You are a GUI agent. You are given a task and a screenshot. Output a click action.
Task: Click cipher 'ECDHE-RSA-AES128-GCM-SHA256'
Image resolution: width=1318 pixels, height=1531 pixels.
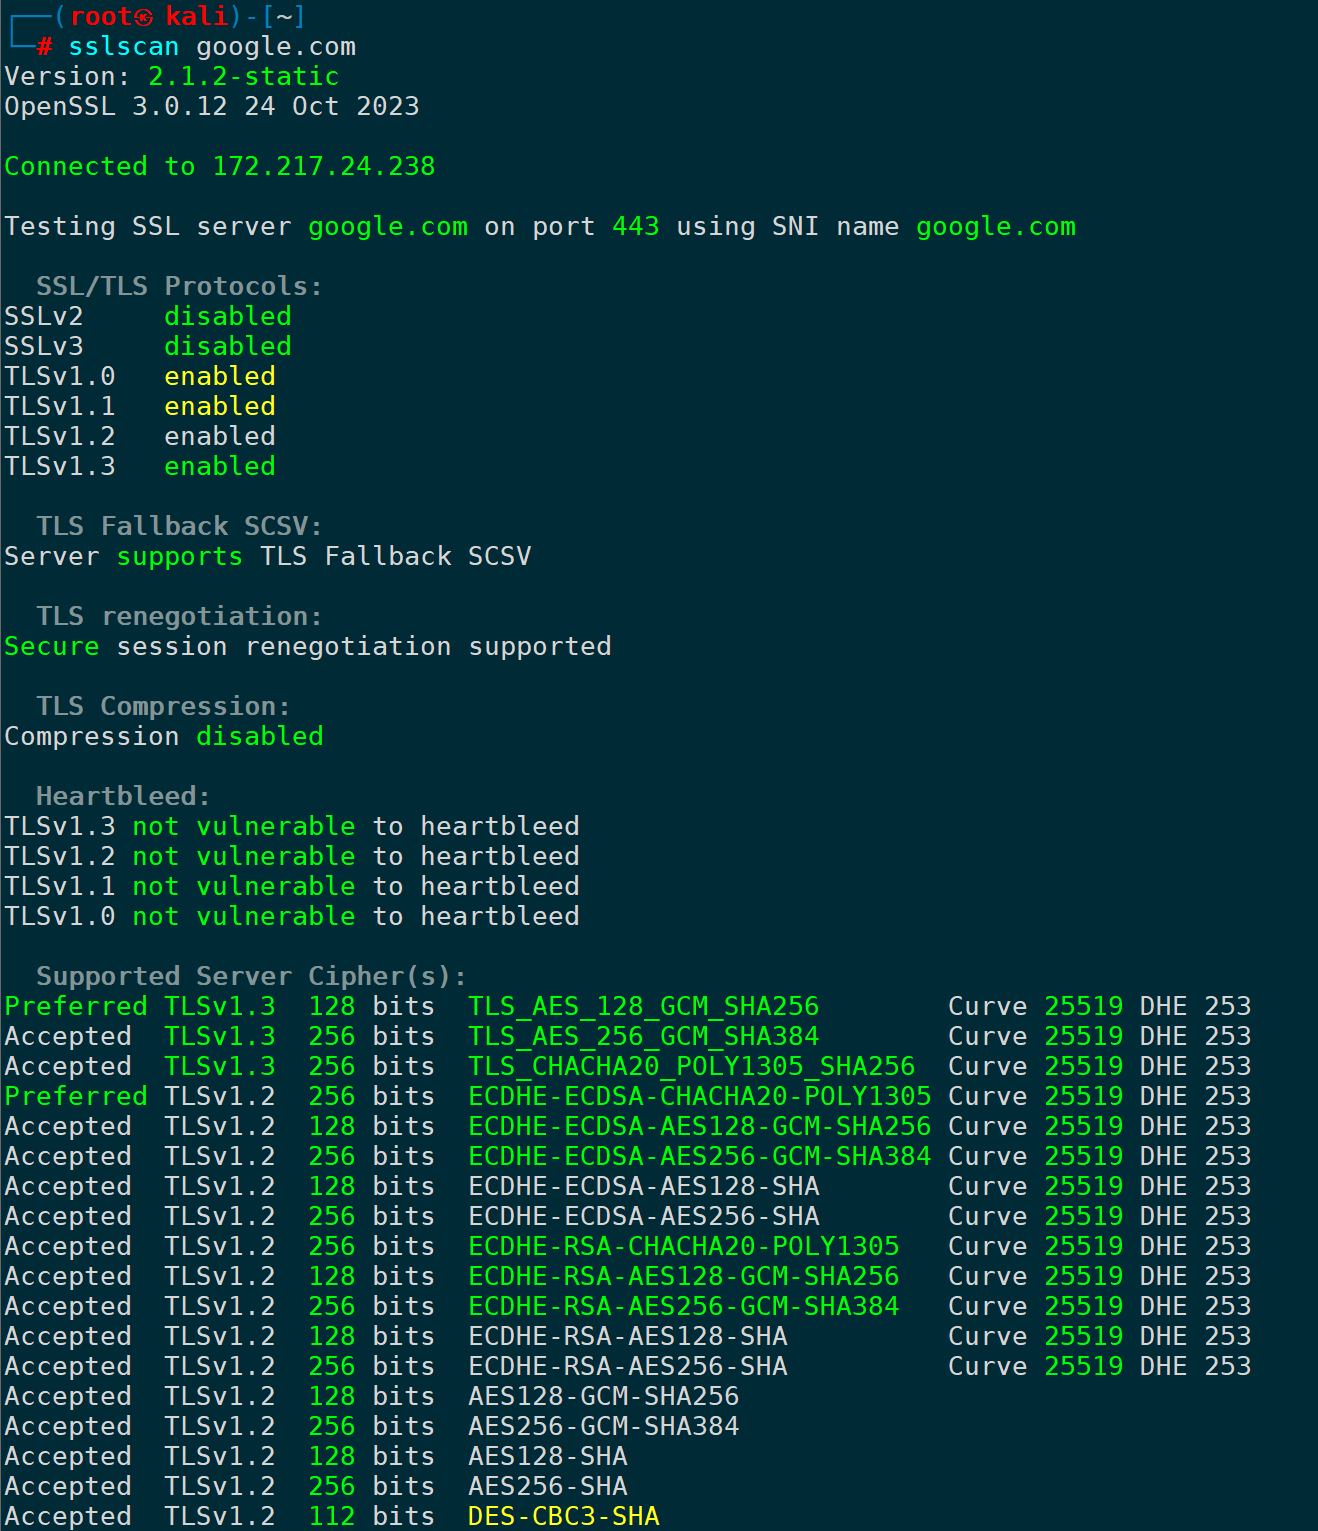(x=684, y=1277)
